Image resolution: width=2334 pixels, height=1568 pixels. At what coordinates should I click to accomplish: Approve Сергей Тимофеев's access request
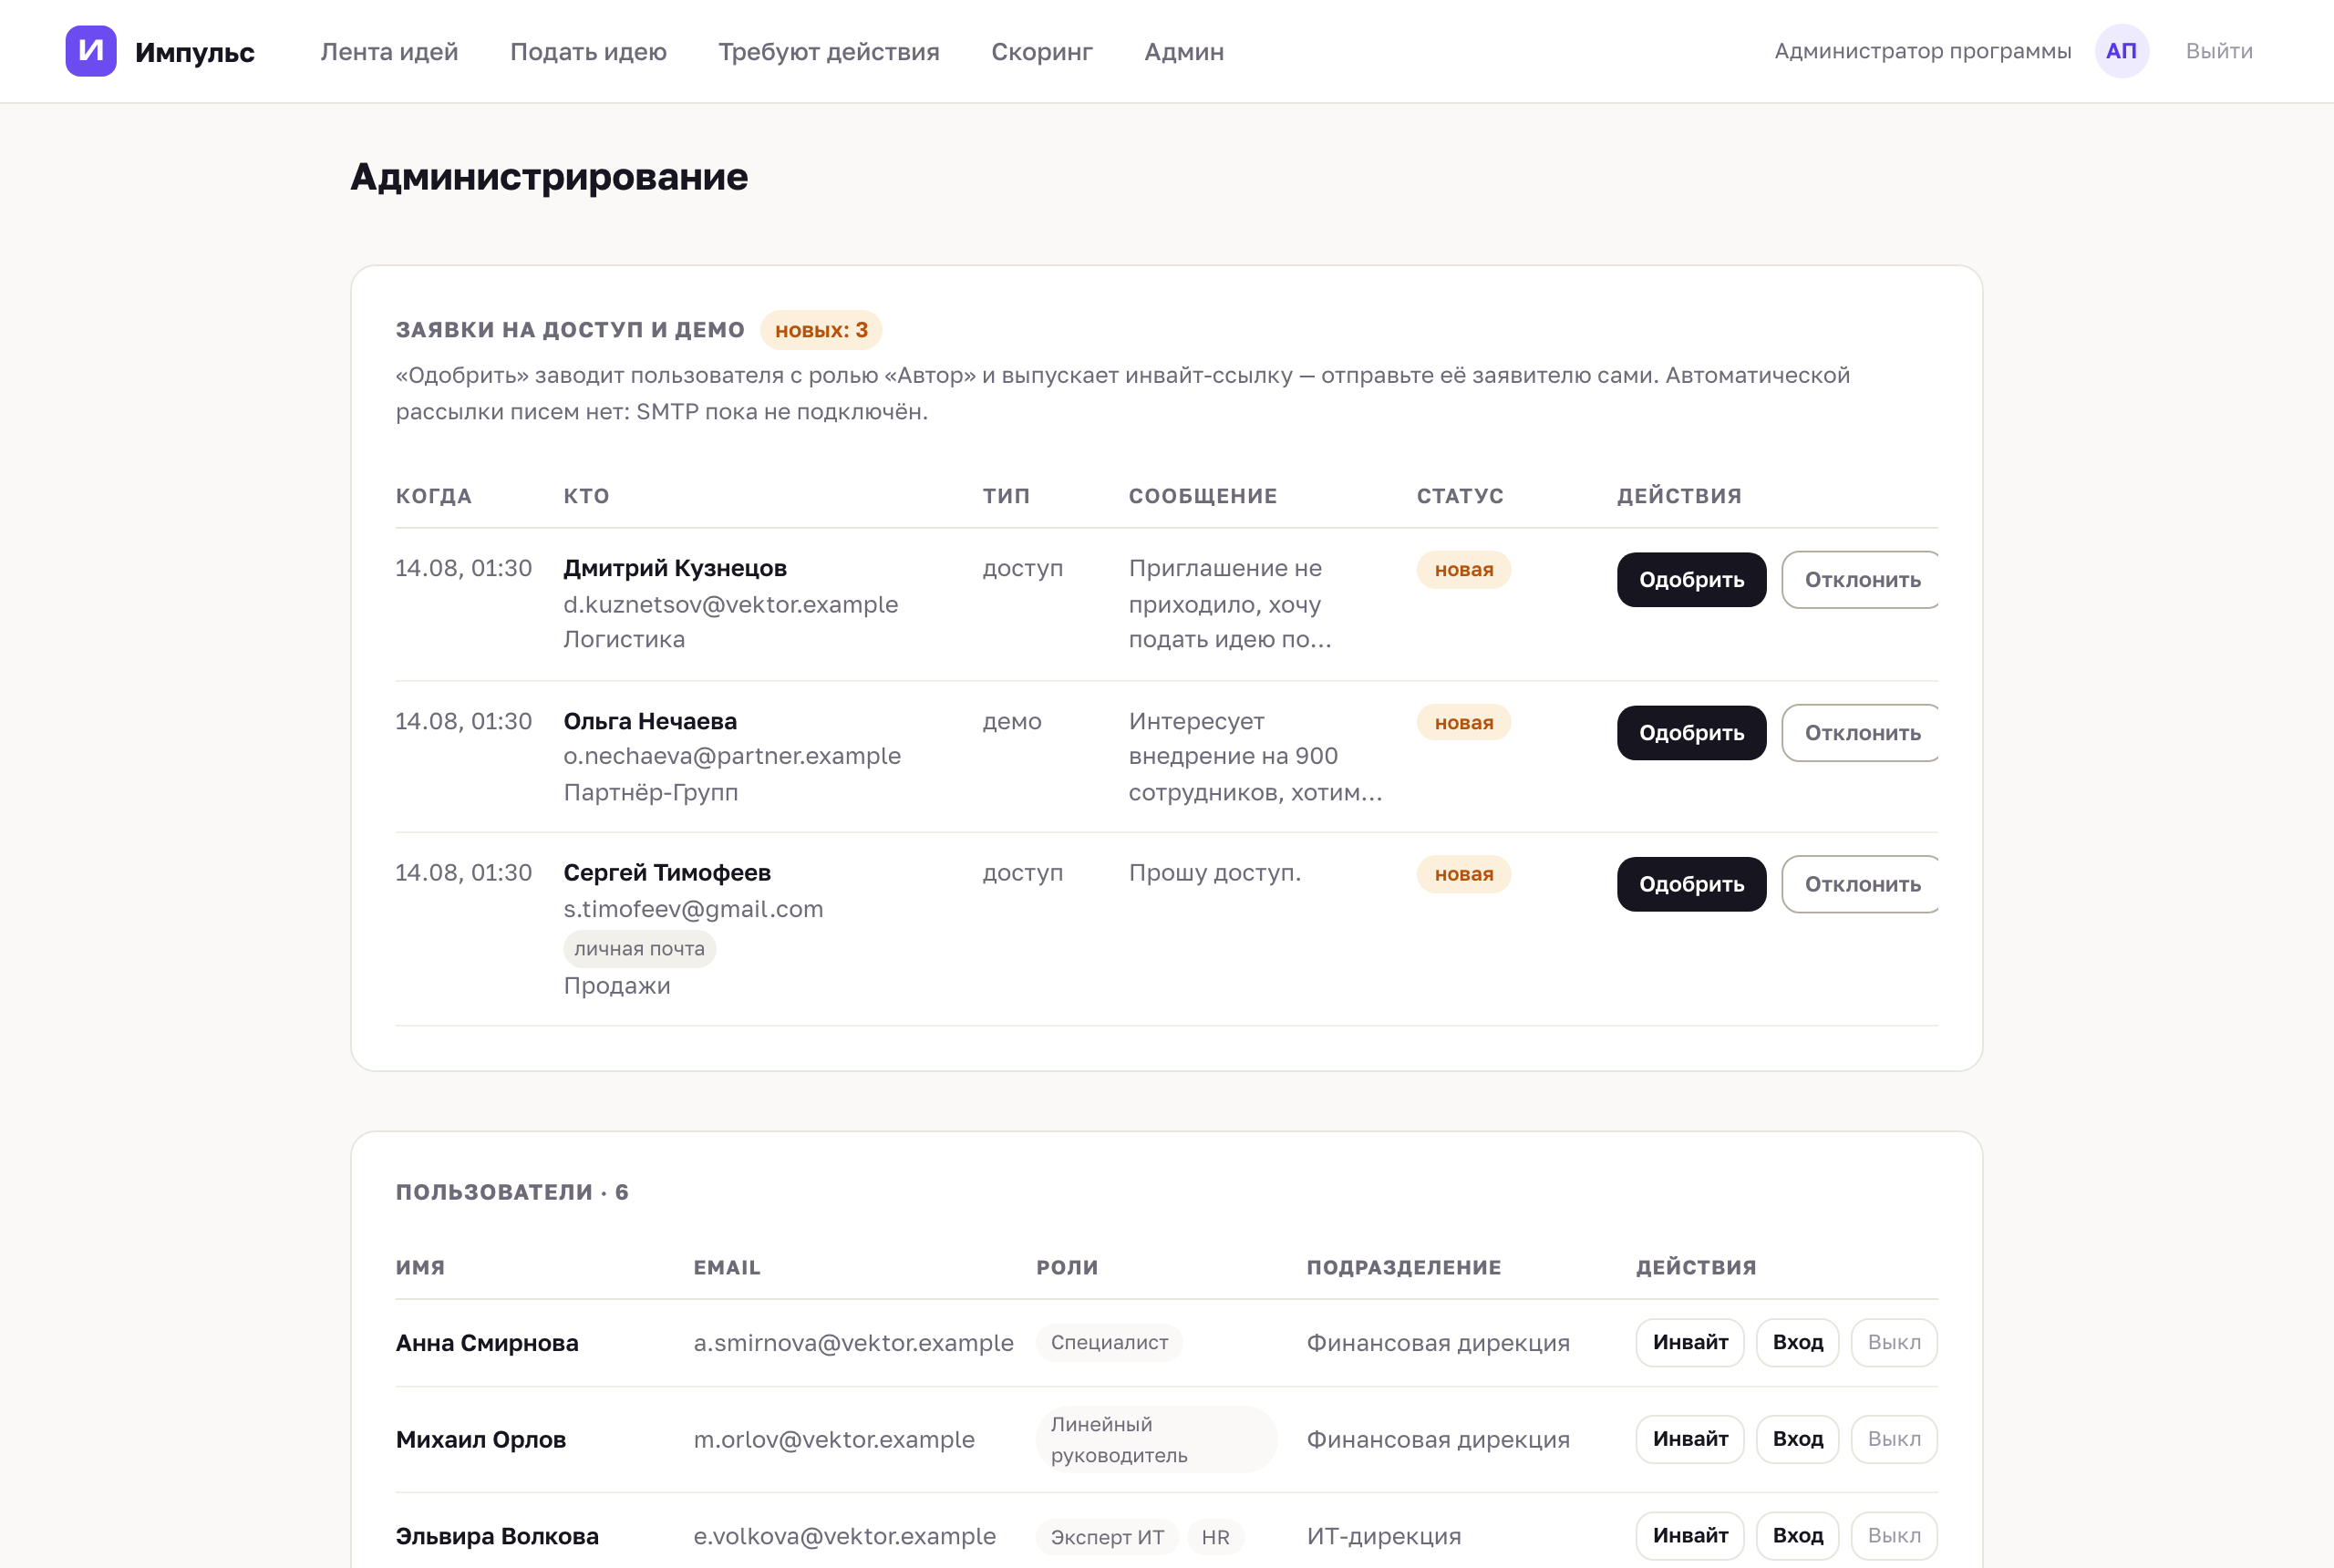[x=1691, y=884]
